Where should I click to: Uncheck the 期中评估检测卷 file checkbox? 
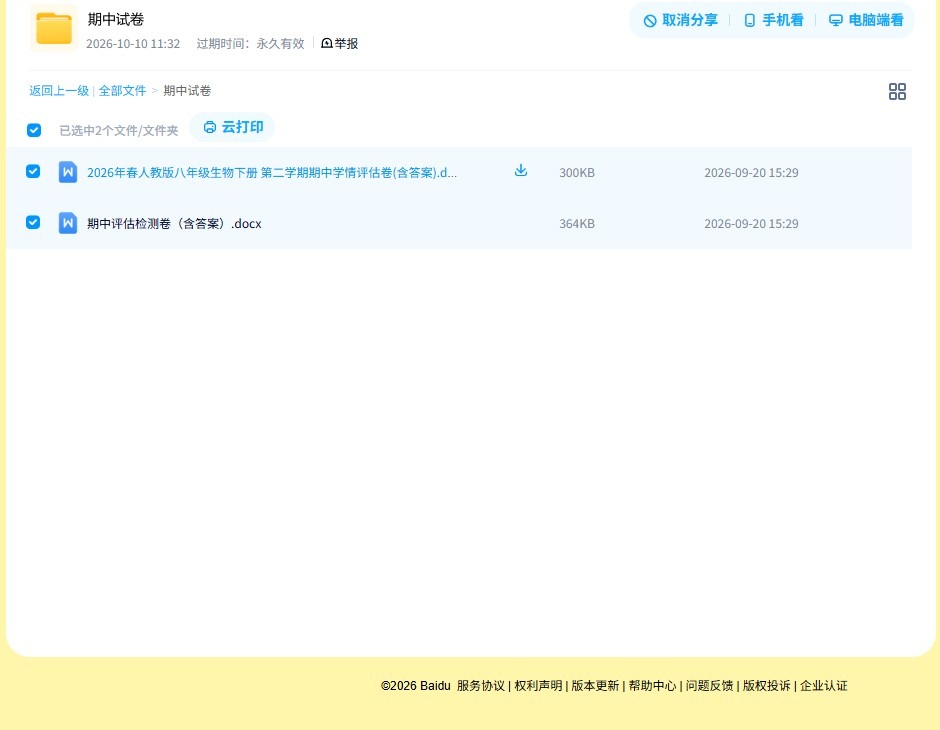click(x=33, y=222)
